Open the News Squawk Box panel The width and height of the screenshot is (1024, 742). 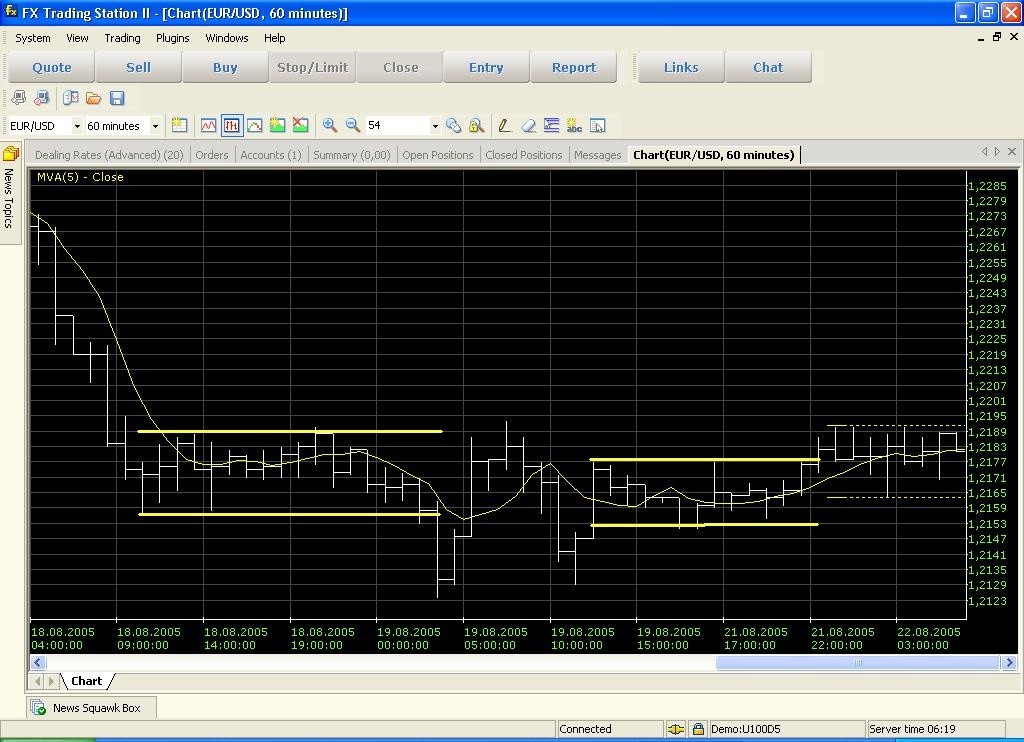pyautogui.click(x=96, y=708)
